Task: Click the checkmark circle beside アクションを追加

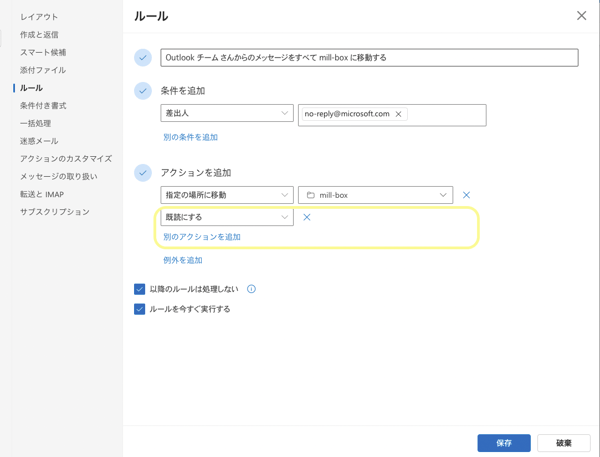Action: pyautogui.click(x=143, y=173)
